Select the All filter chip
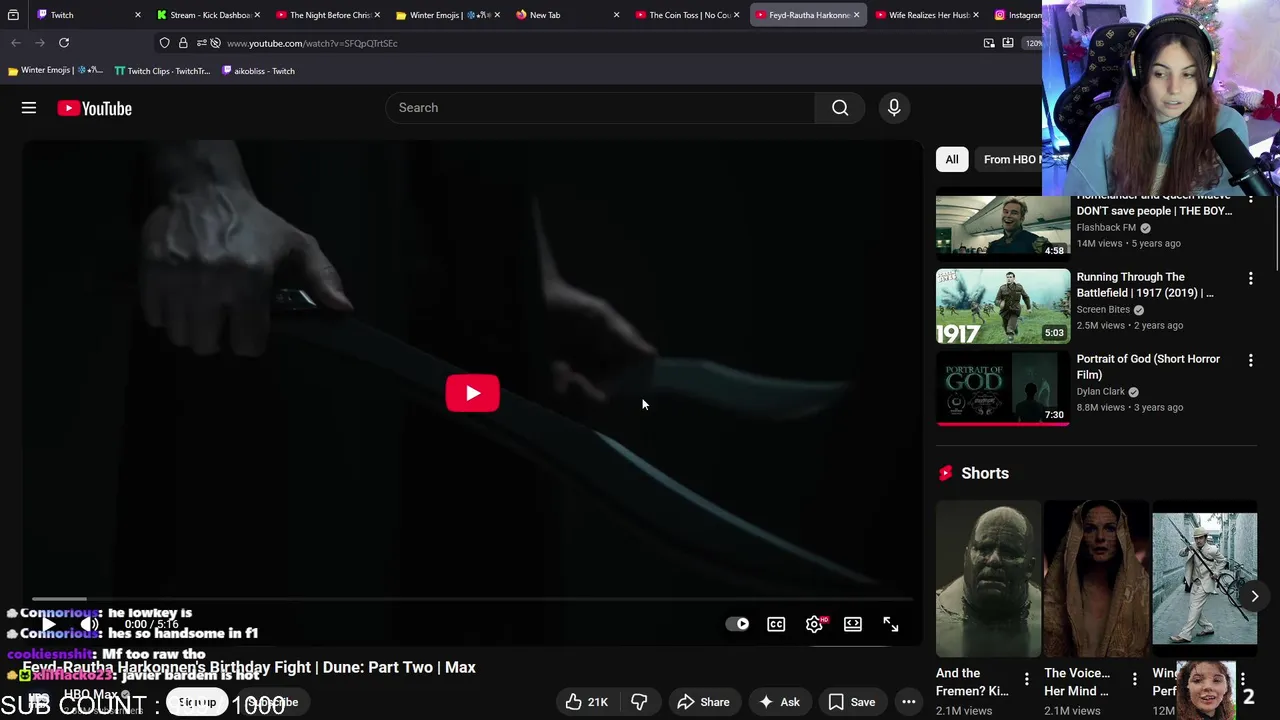This screenshot has height=720, width=1280. [x=952, y=159]
